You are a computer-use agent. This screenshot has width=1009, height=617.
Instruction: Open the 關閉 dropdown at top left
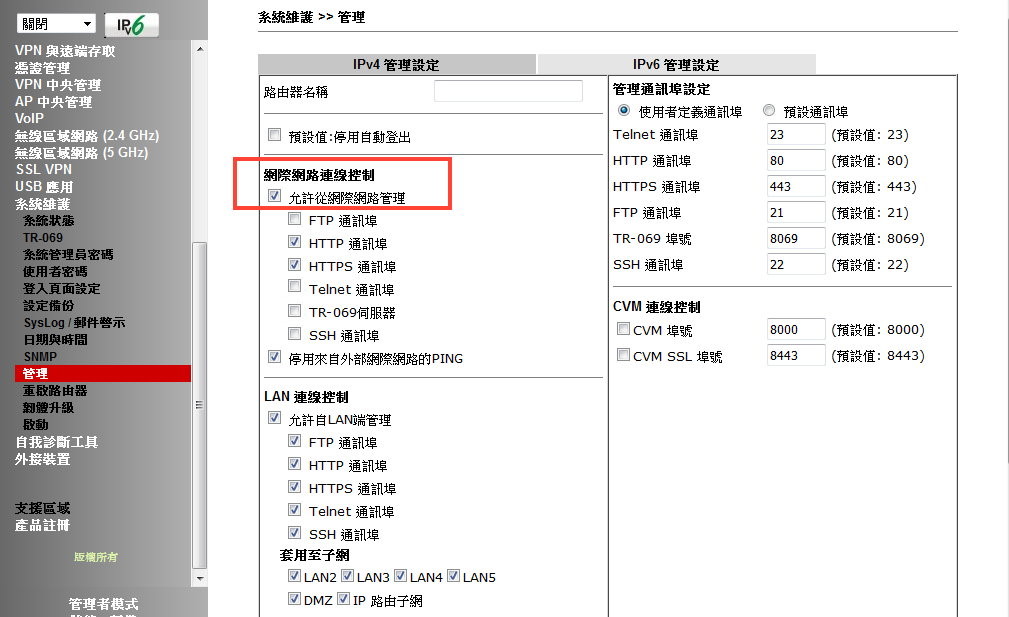(x=55, y=23)
